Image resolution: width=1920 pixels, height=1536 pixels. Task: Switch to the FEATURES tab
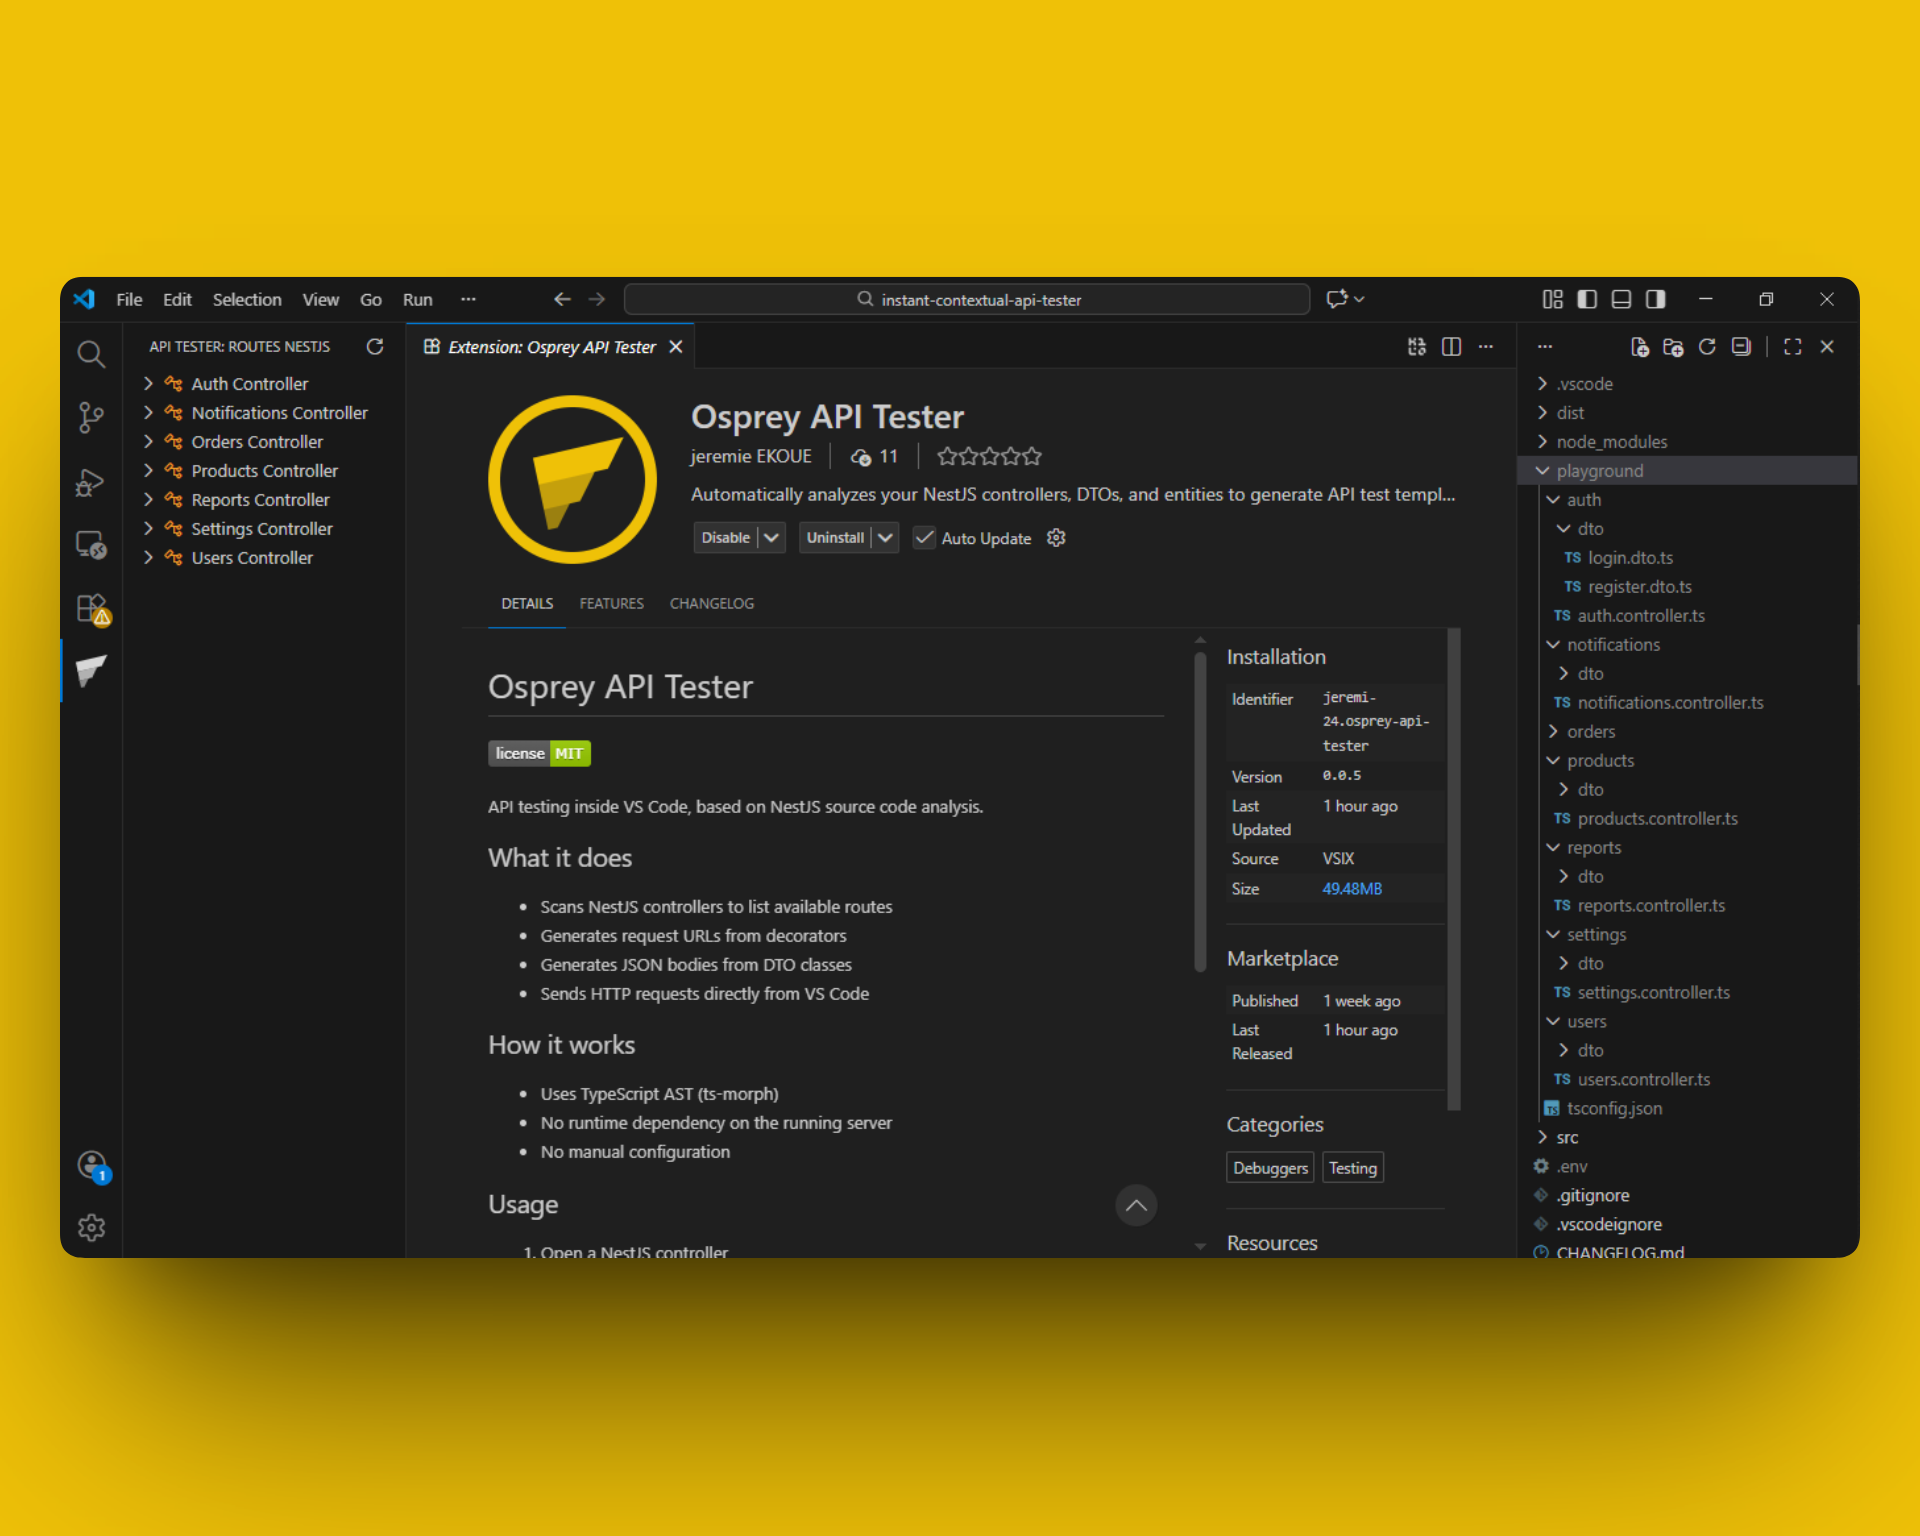[611, 603]
